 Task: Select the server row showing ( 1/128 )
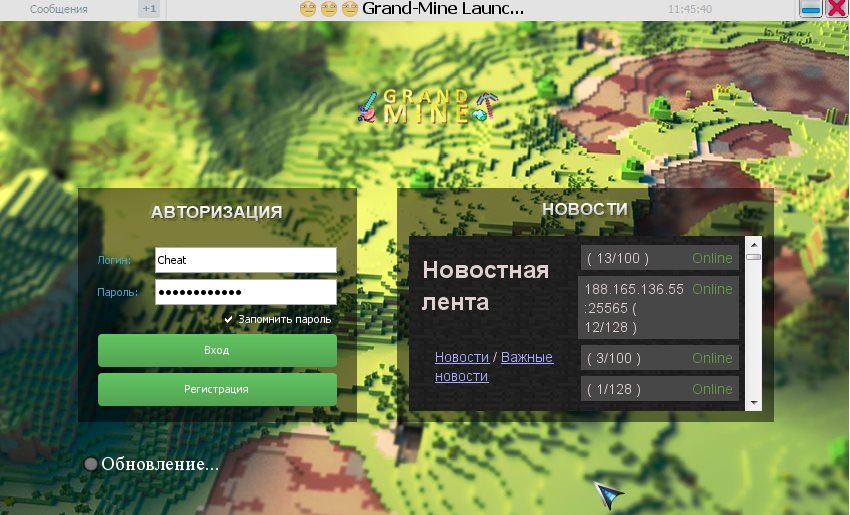pos(660,389)
